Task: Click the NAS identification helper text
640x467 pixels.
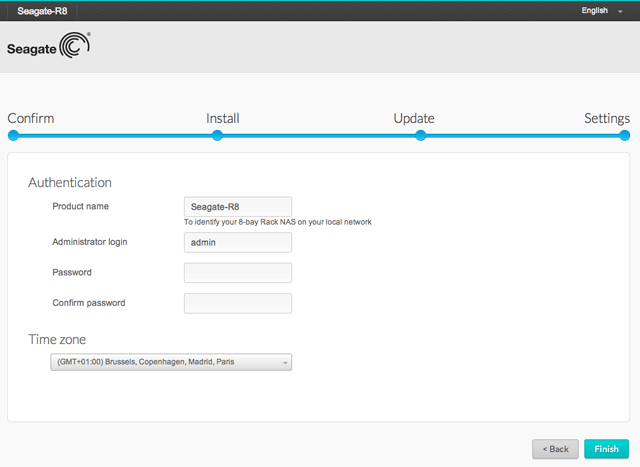Action: pyautogui.click(x=278, y=222)
